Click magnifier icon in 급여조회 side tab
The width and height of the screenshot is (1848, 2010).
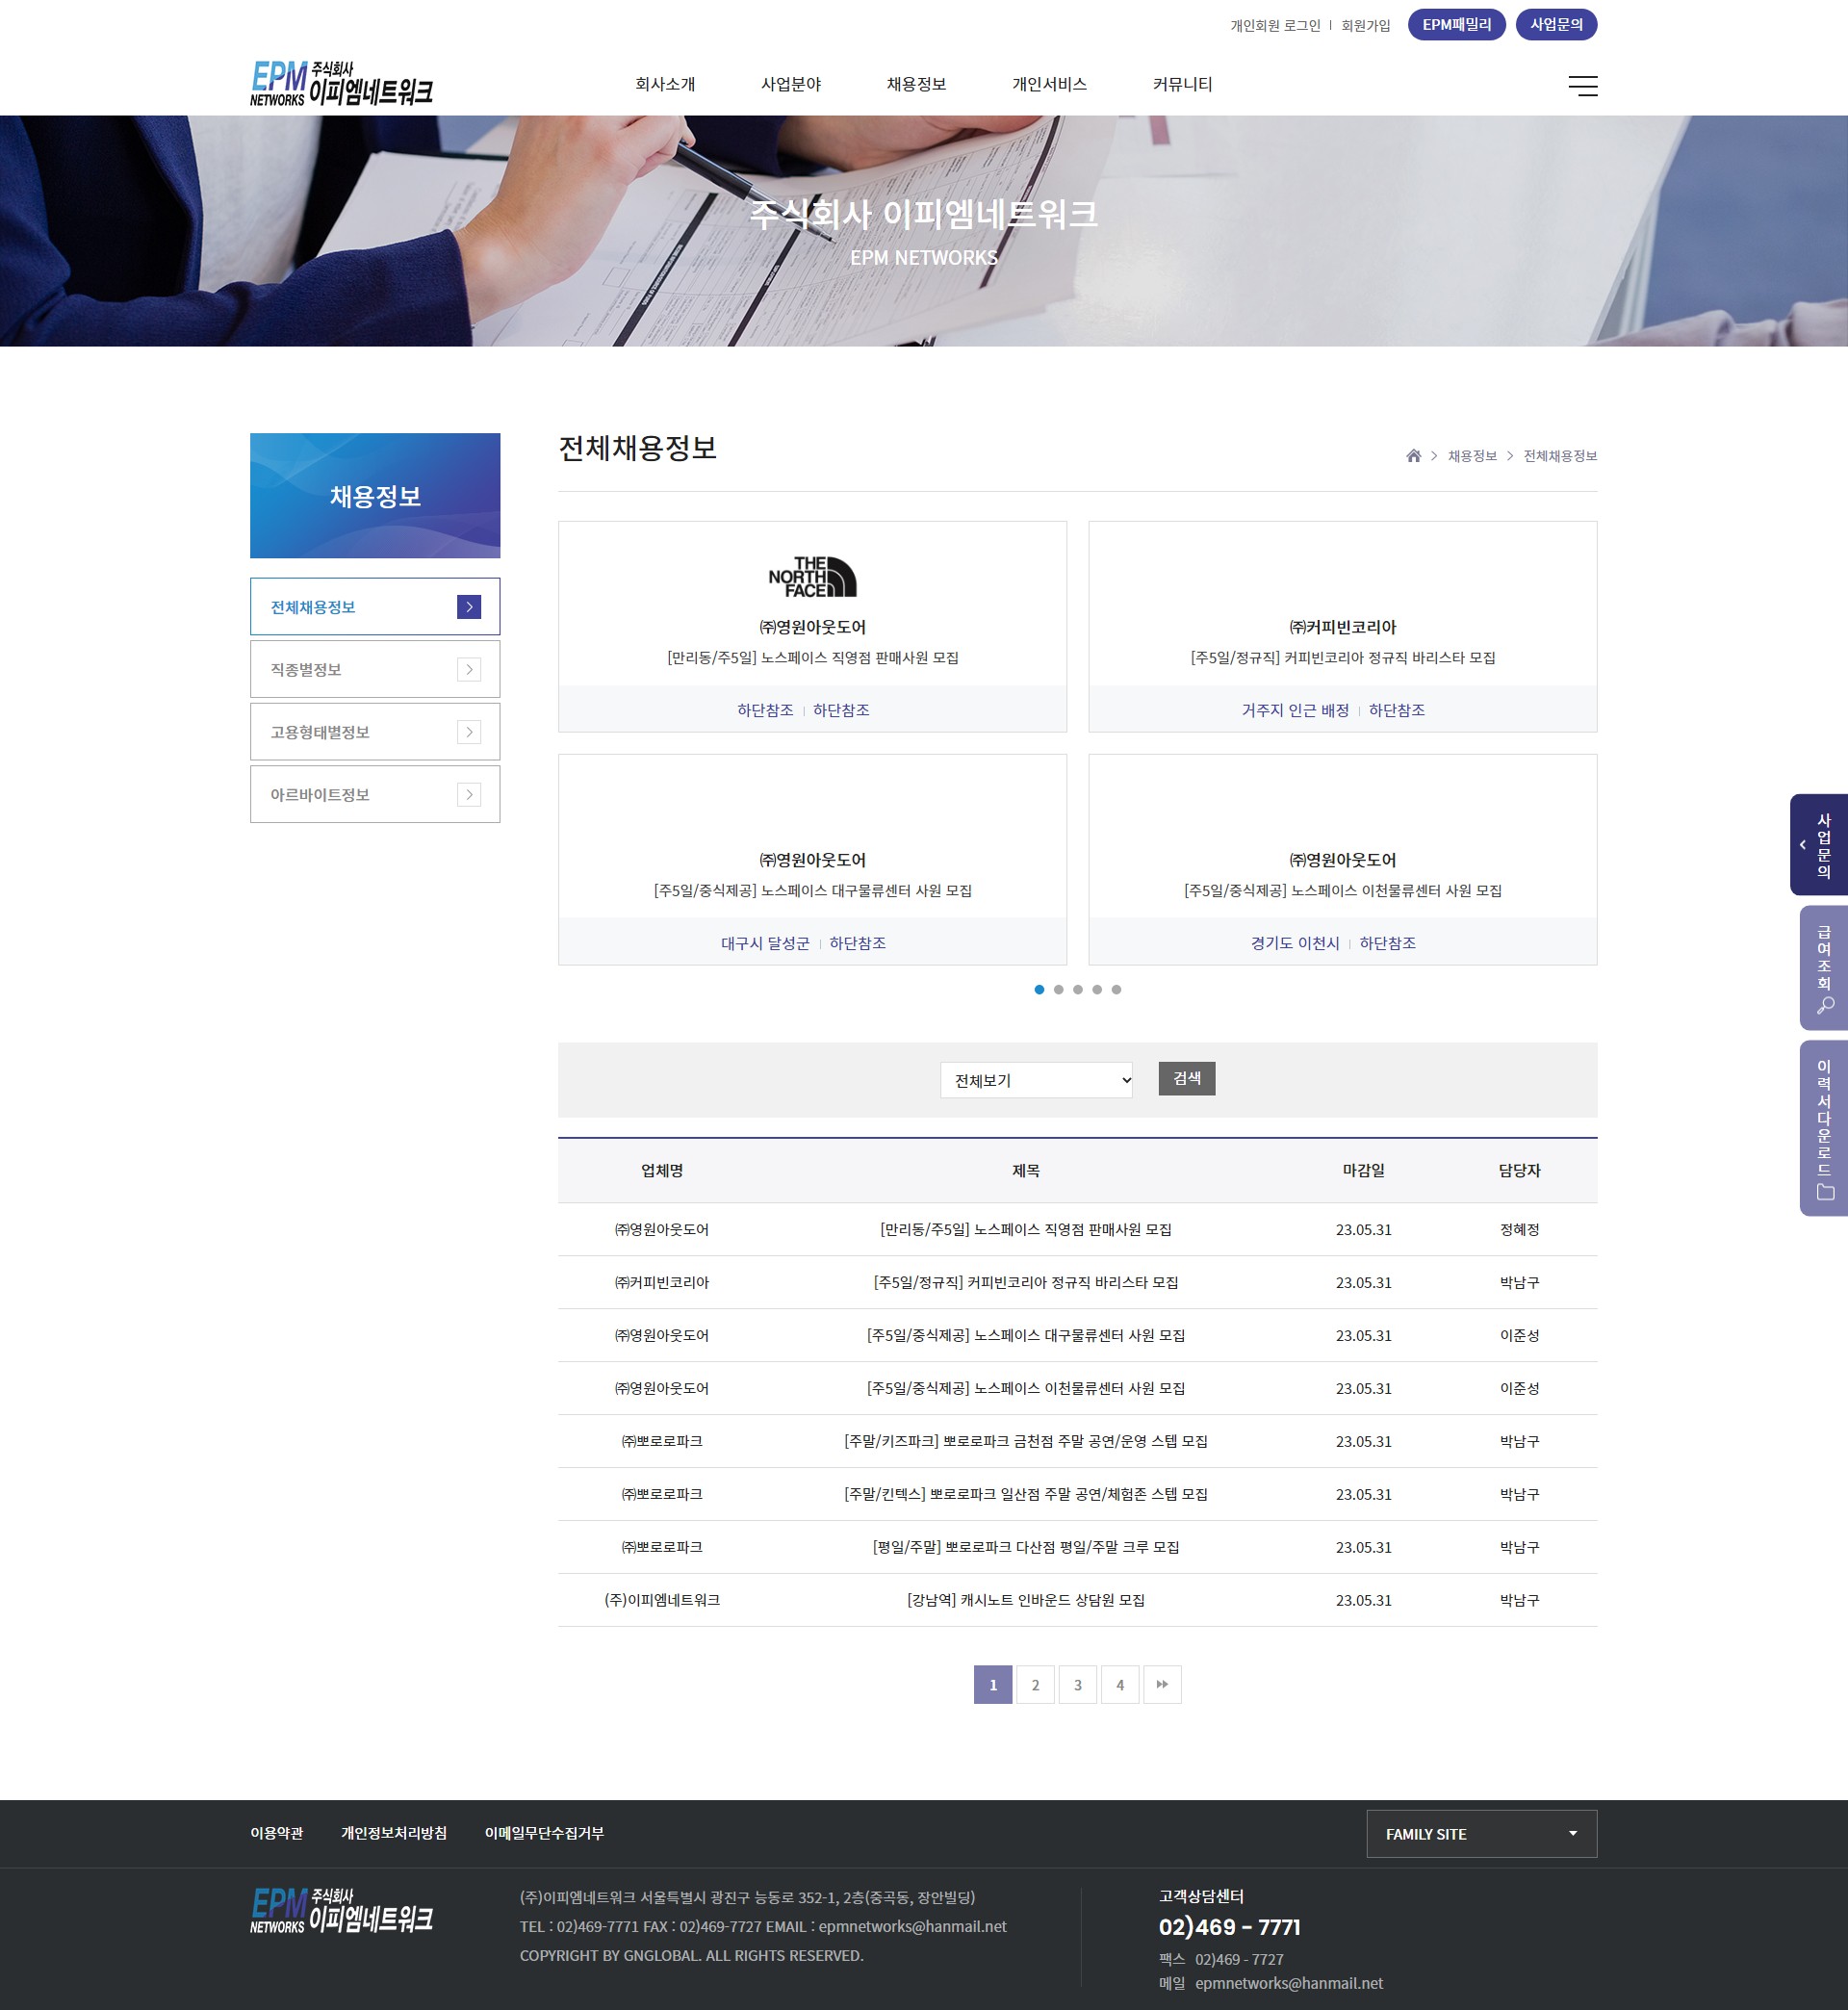tap(1825, 1006)
